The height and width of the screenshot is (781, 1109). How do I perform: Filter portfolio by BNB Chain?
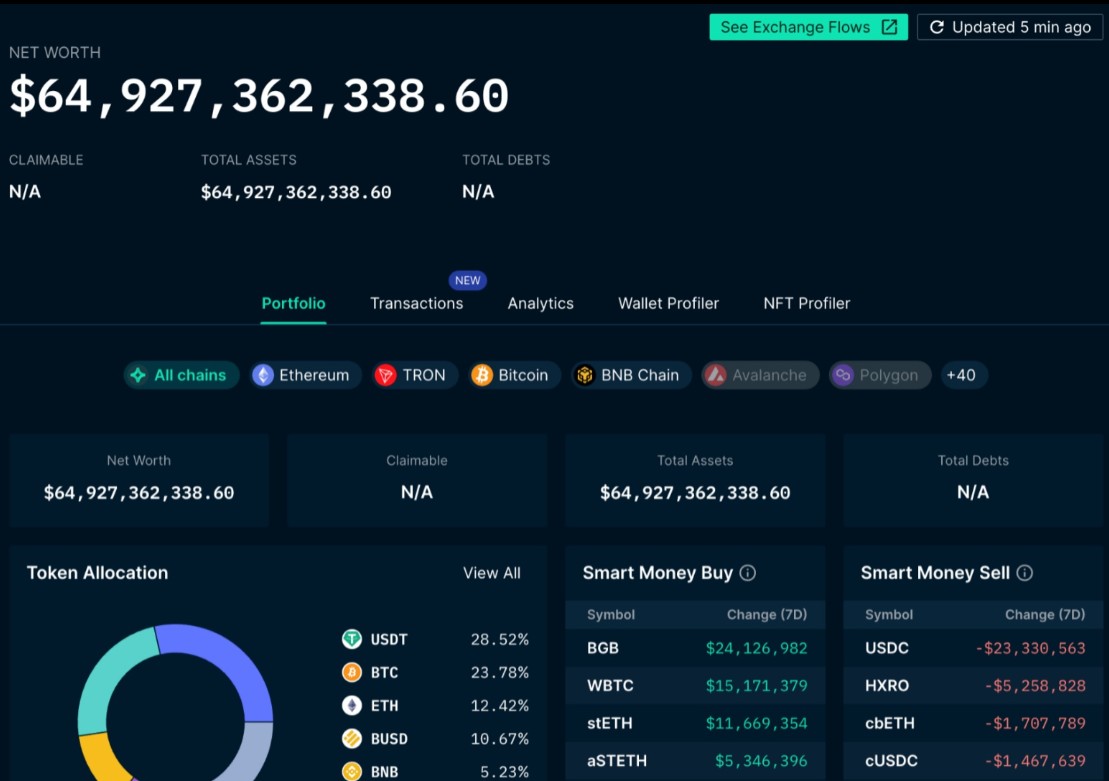(631, 375)
